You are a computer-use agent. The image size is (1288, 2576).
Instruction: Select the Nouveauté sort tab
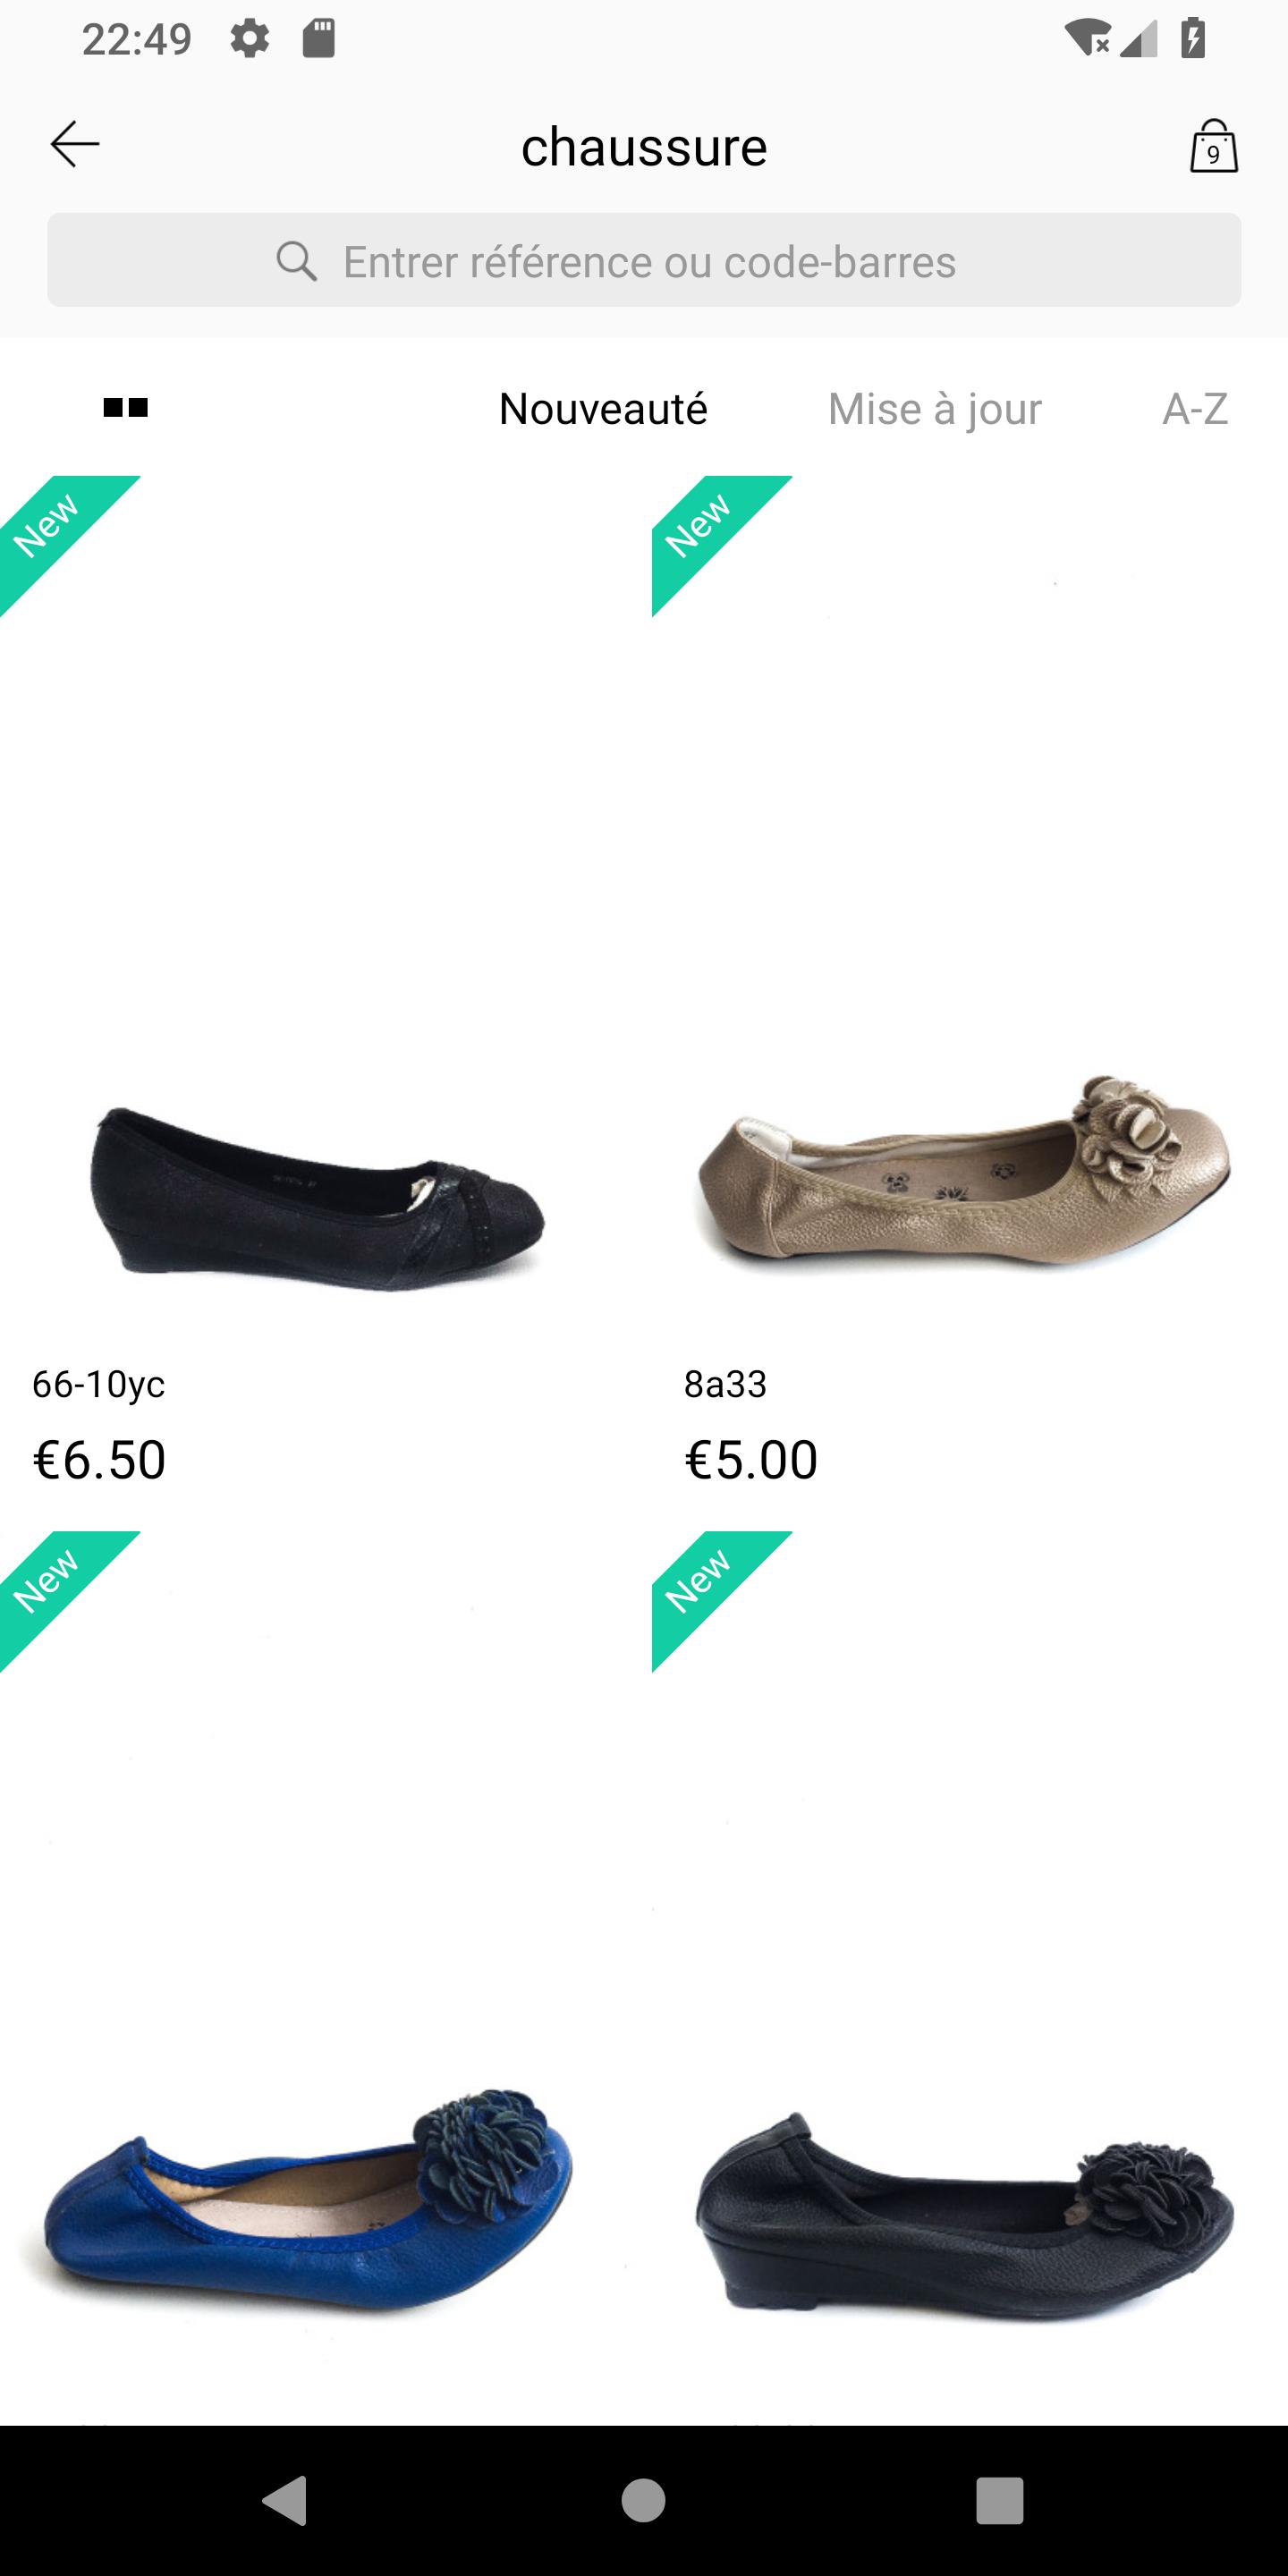603,409
